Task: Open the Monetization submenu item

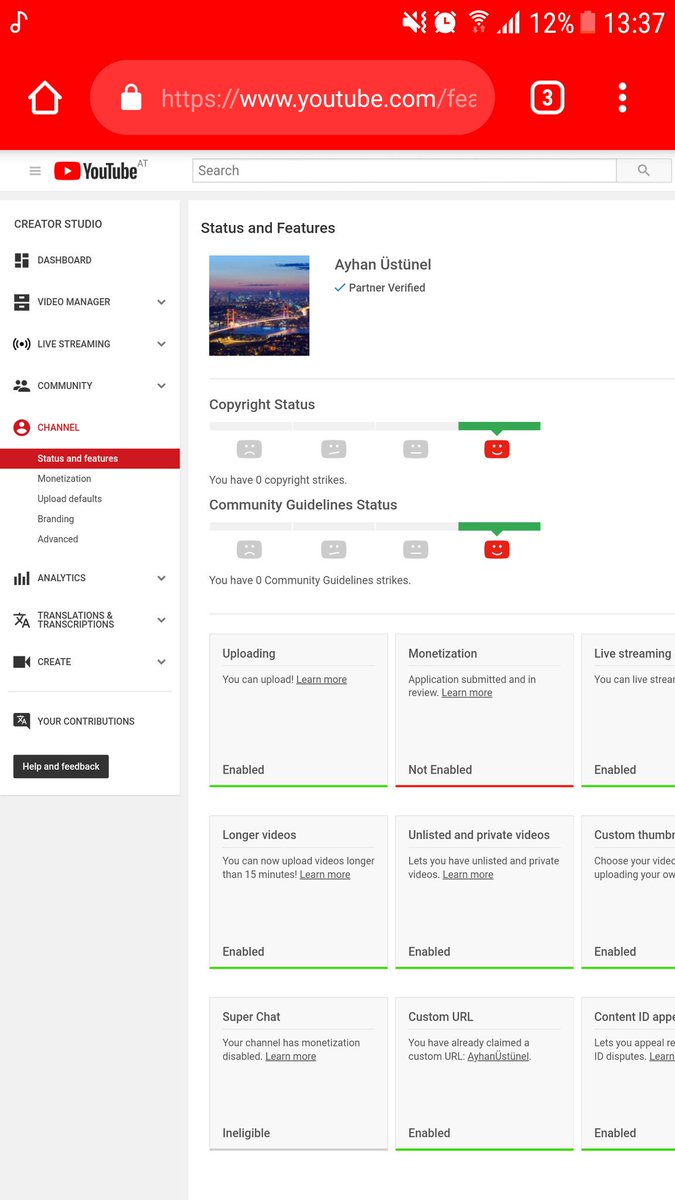Action: tap(64, 479)
